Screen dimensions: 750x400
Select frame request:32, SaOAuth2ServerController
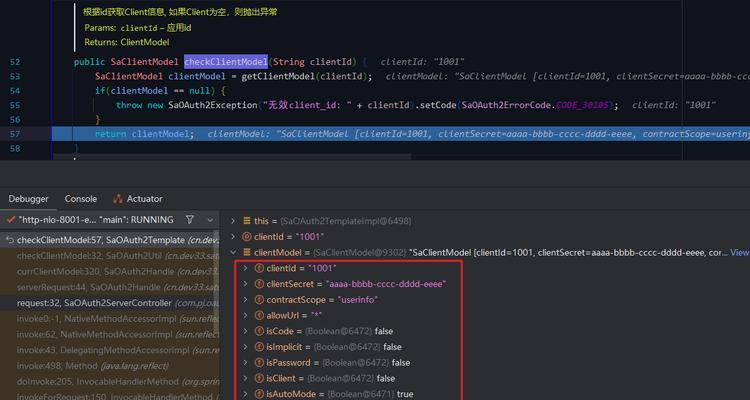coord(110,303)
